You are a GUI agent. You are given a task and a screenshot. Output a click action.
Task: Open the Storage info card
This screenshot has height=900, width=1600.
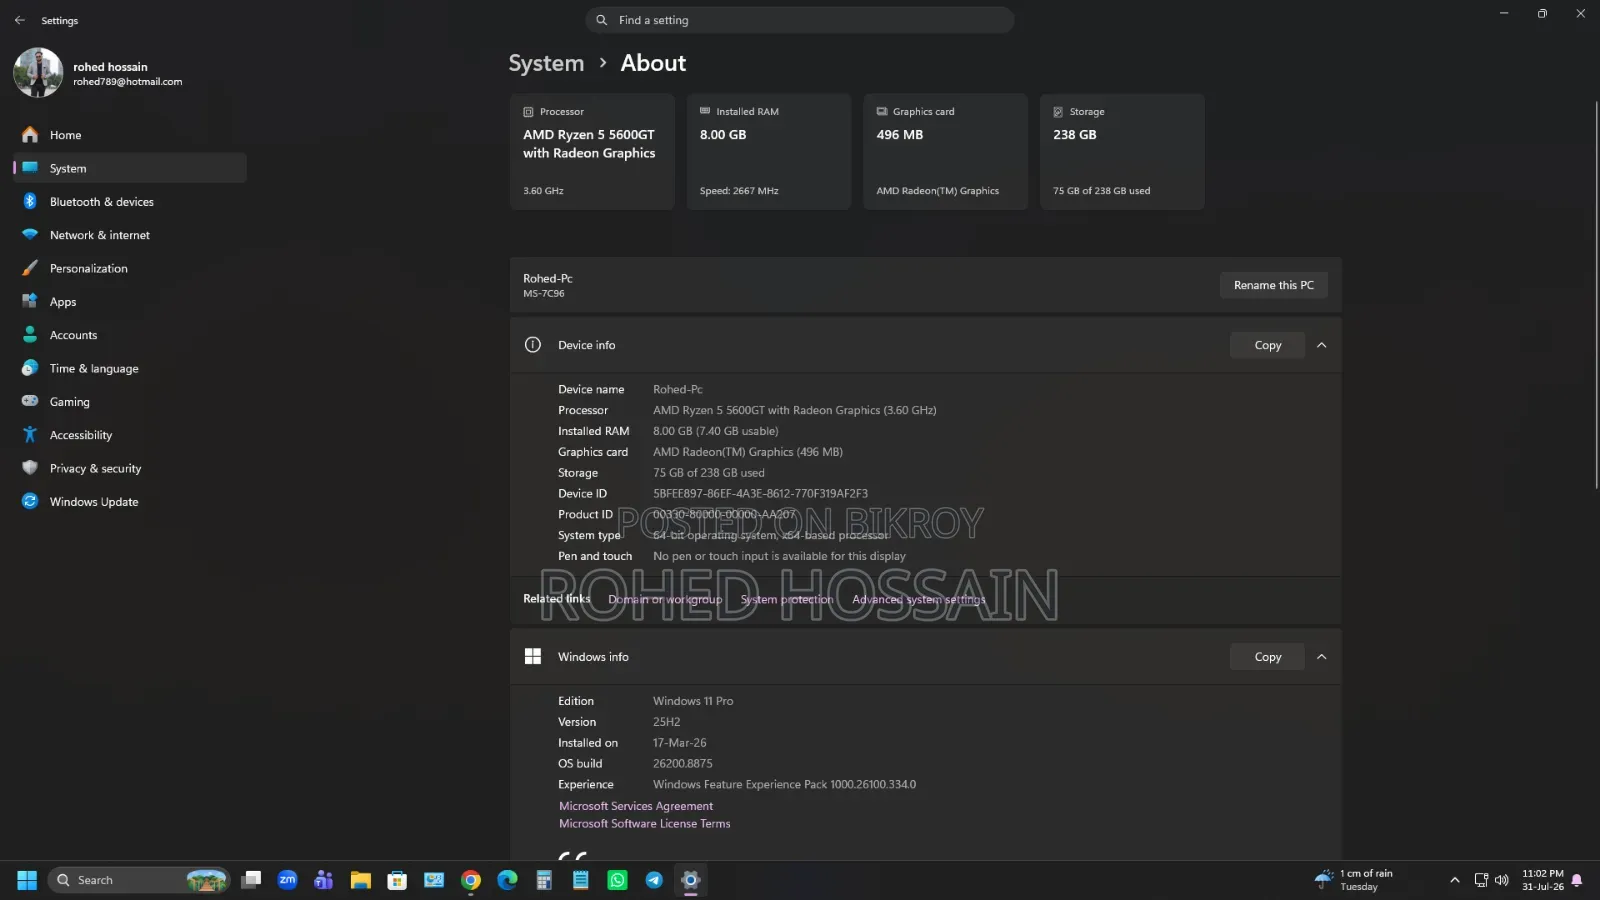[1122, 152]
